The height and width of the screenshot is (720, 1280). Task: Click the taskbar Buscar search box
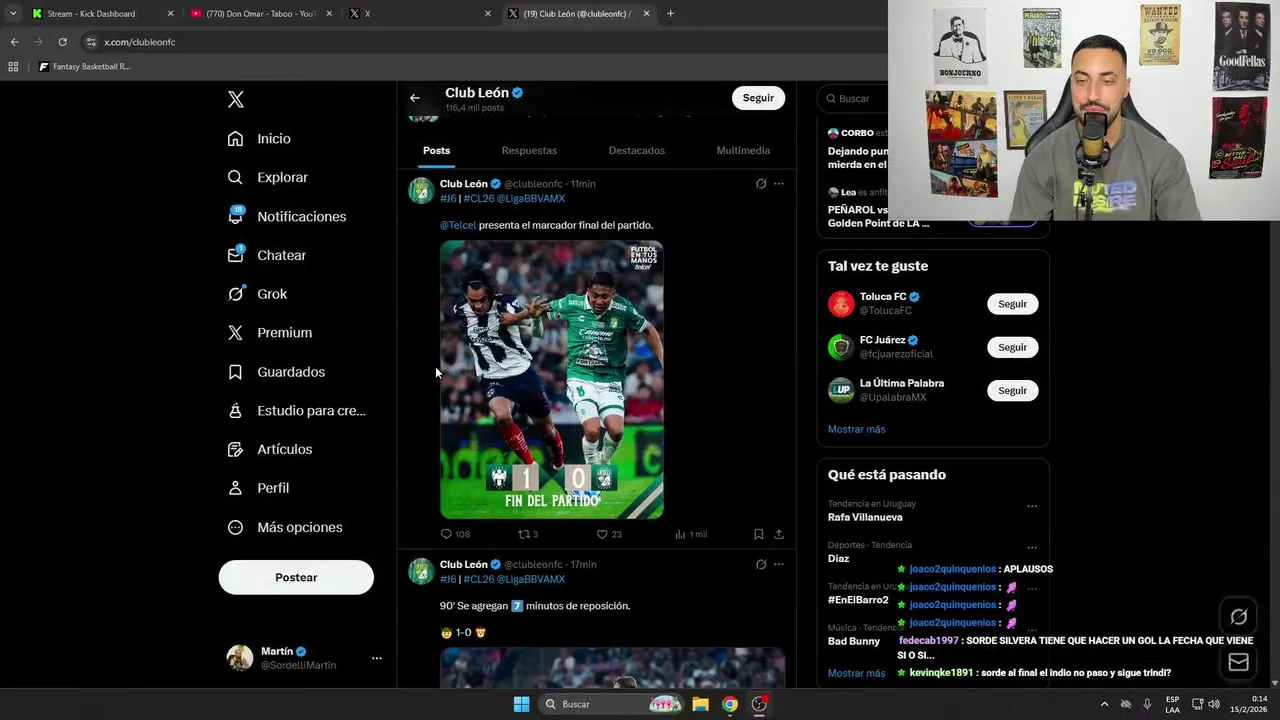point(611,704)
